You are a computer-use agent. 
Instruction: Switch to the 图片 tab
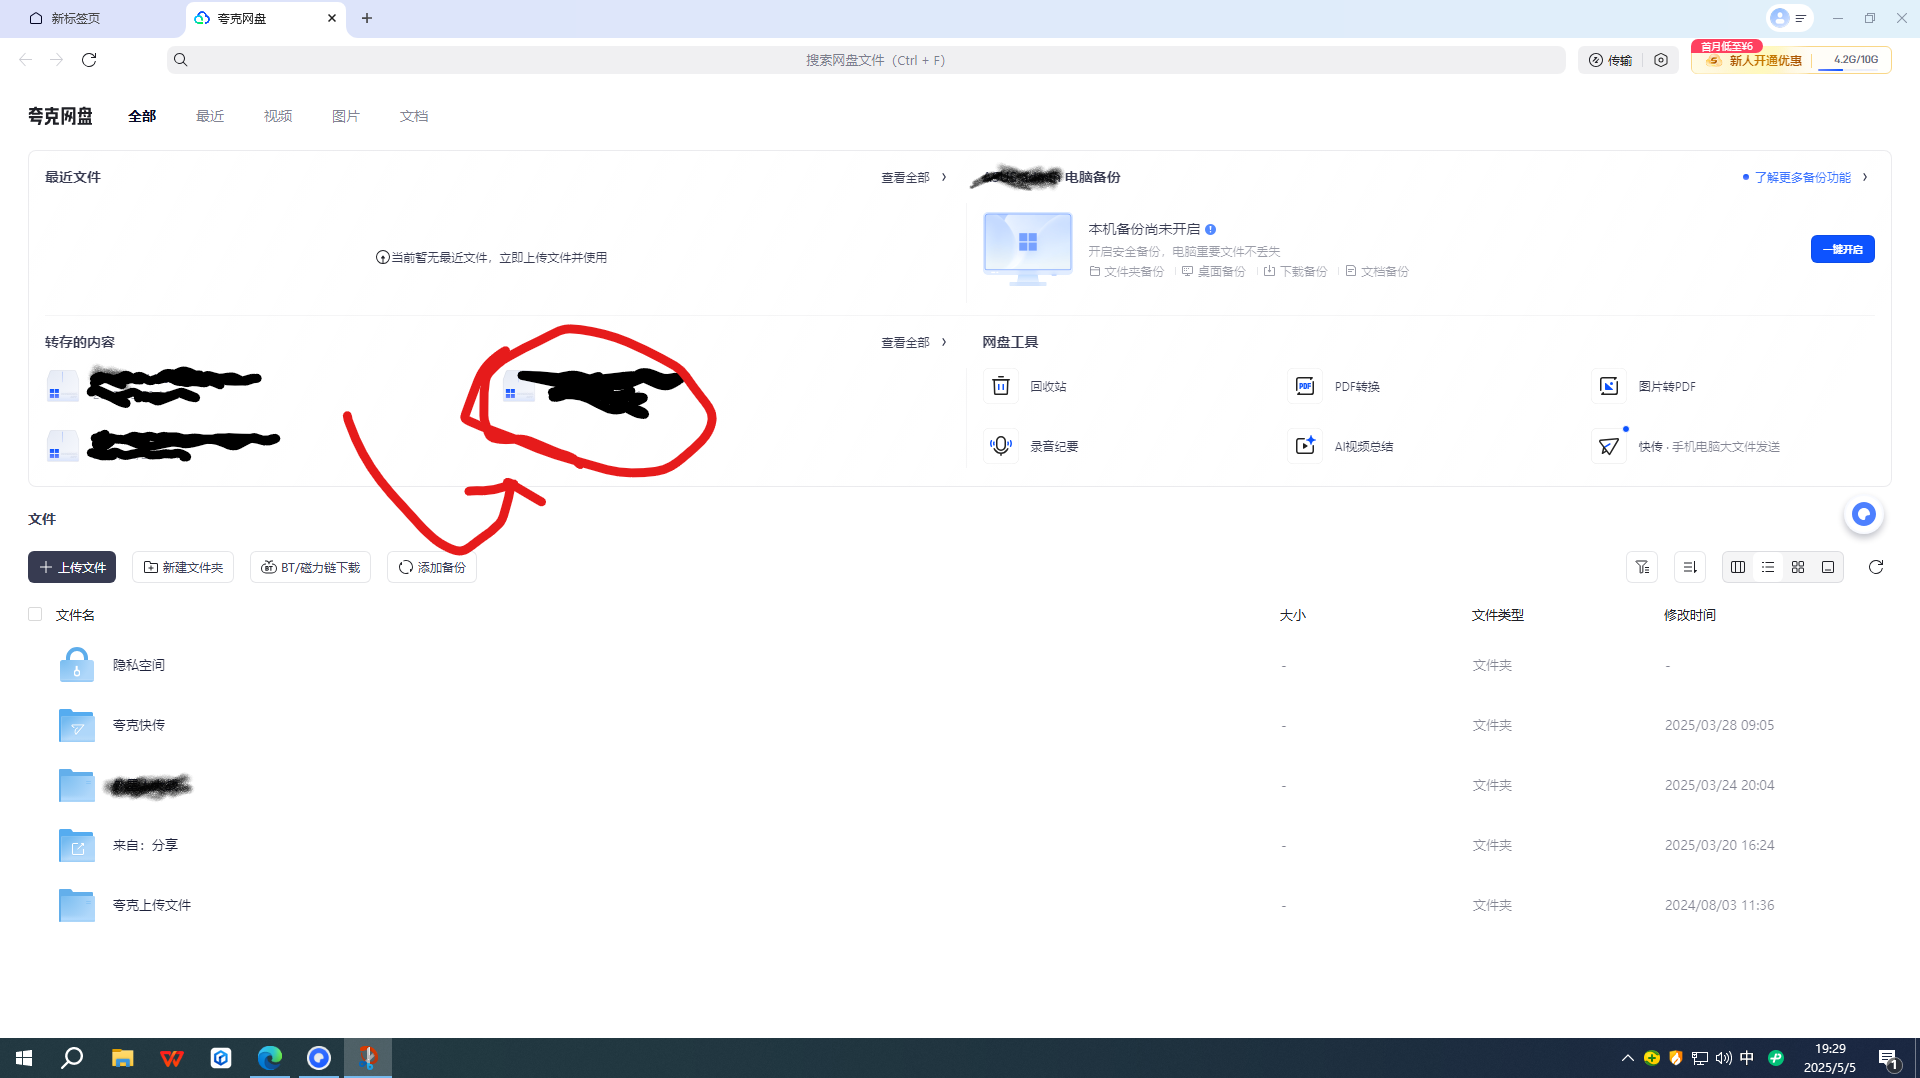pos(346,116)
